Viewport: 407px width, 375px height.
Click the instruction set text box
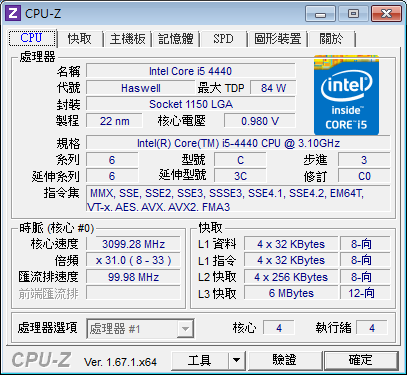point(238,199)
